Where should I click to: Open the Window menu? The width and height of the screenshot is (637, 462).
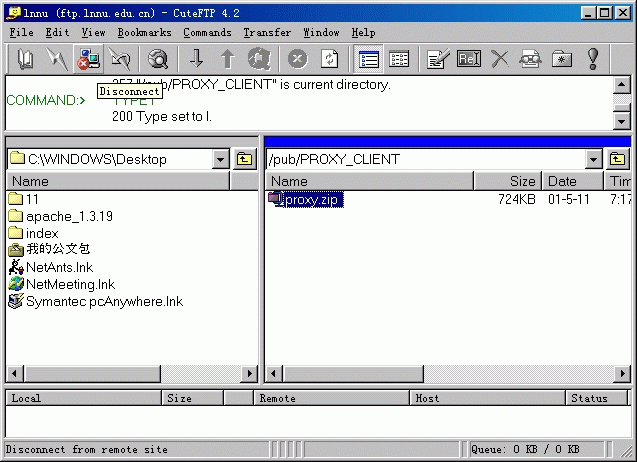(x=321, y=33)
